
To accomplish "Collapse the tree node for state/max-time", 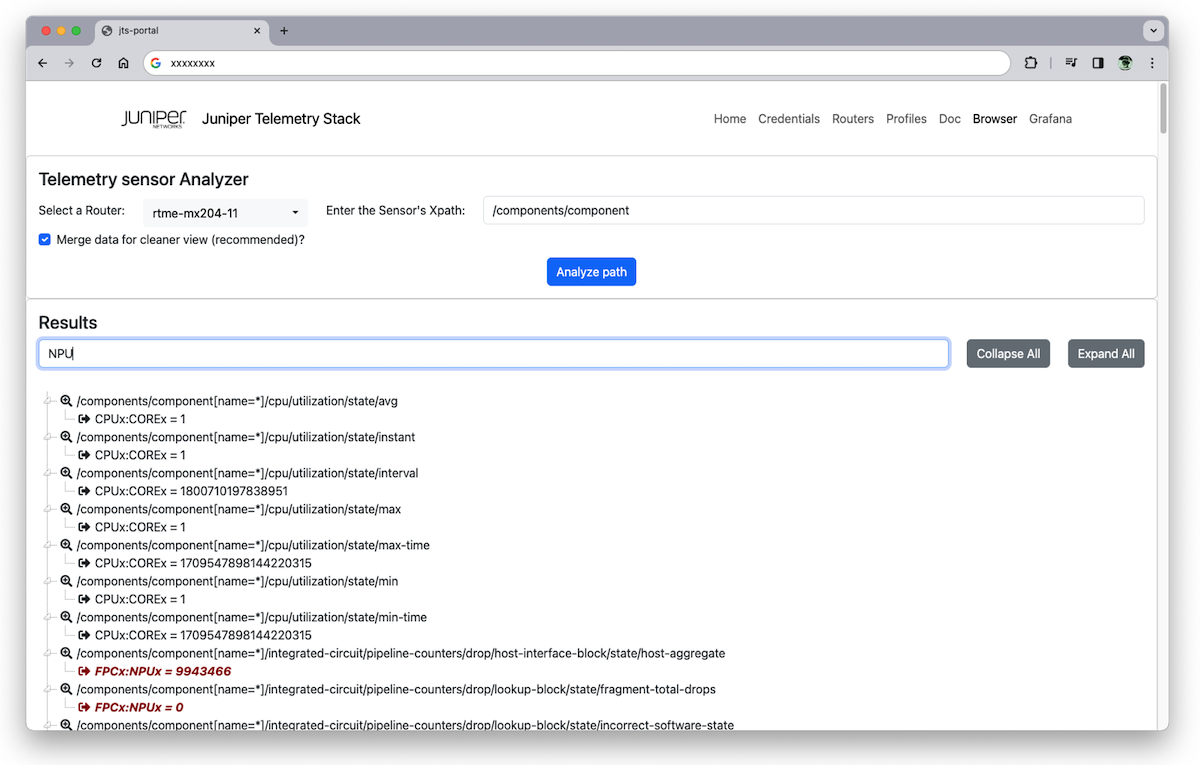I will pos(47,544).
